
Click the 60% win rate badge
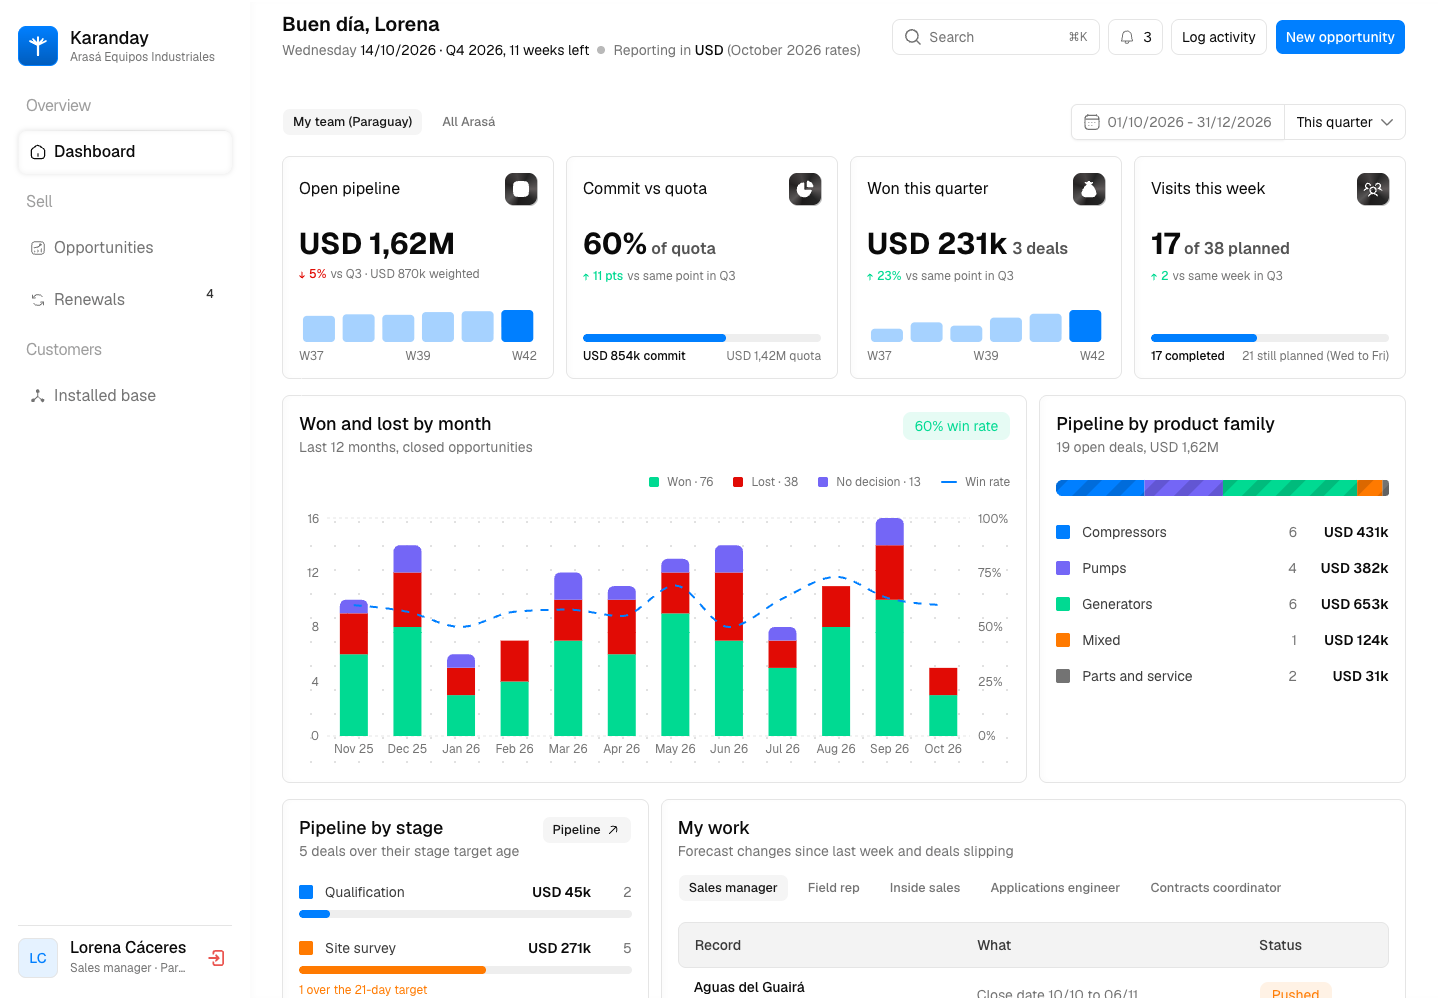pyautogui.click(x=956, y=426)
